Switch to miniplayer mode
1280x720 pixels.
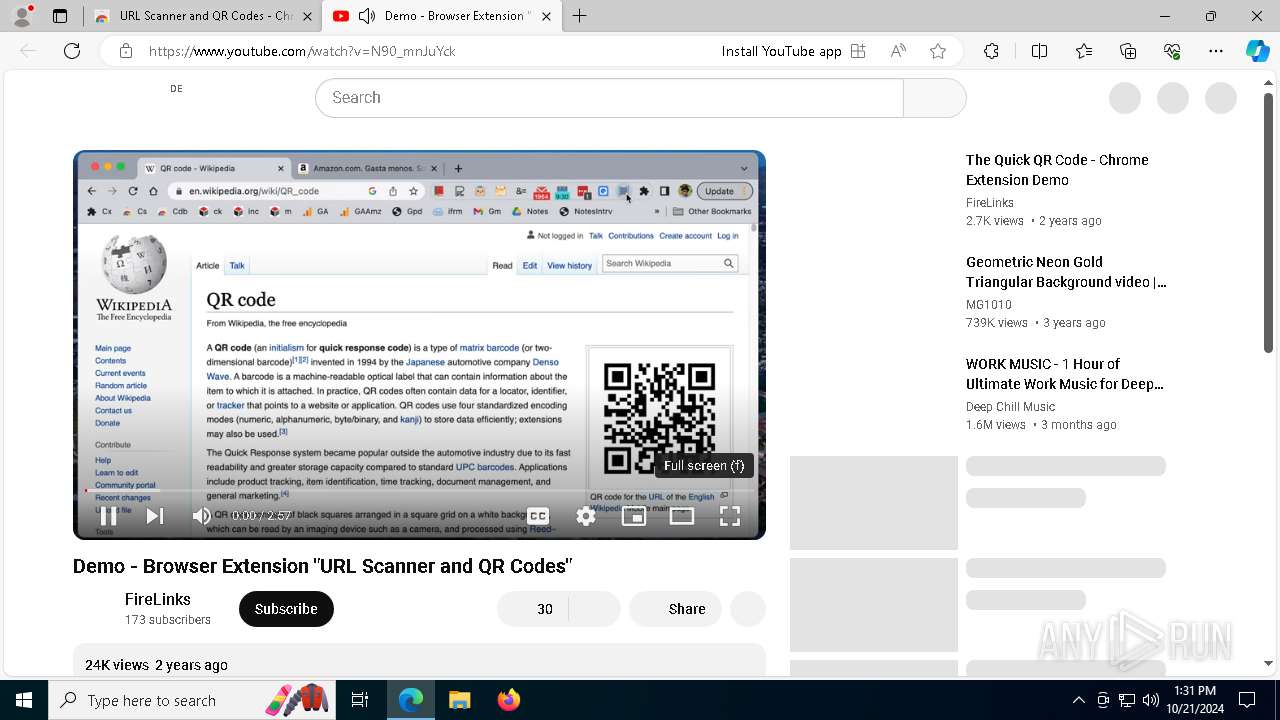634,516
